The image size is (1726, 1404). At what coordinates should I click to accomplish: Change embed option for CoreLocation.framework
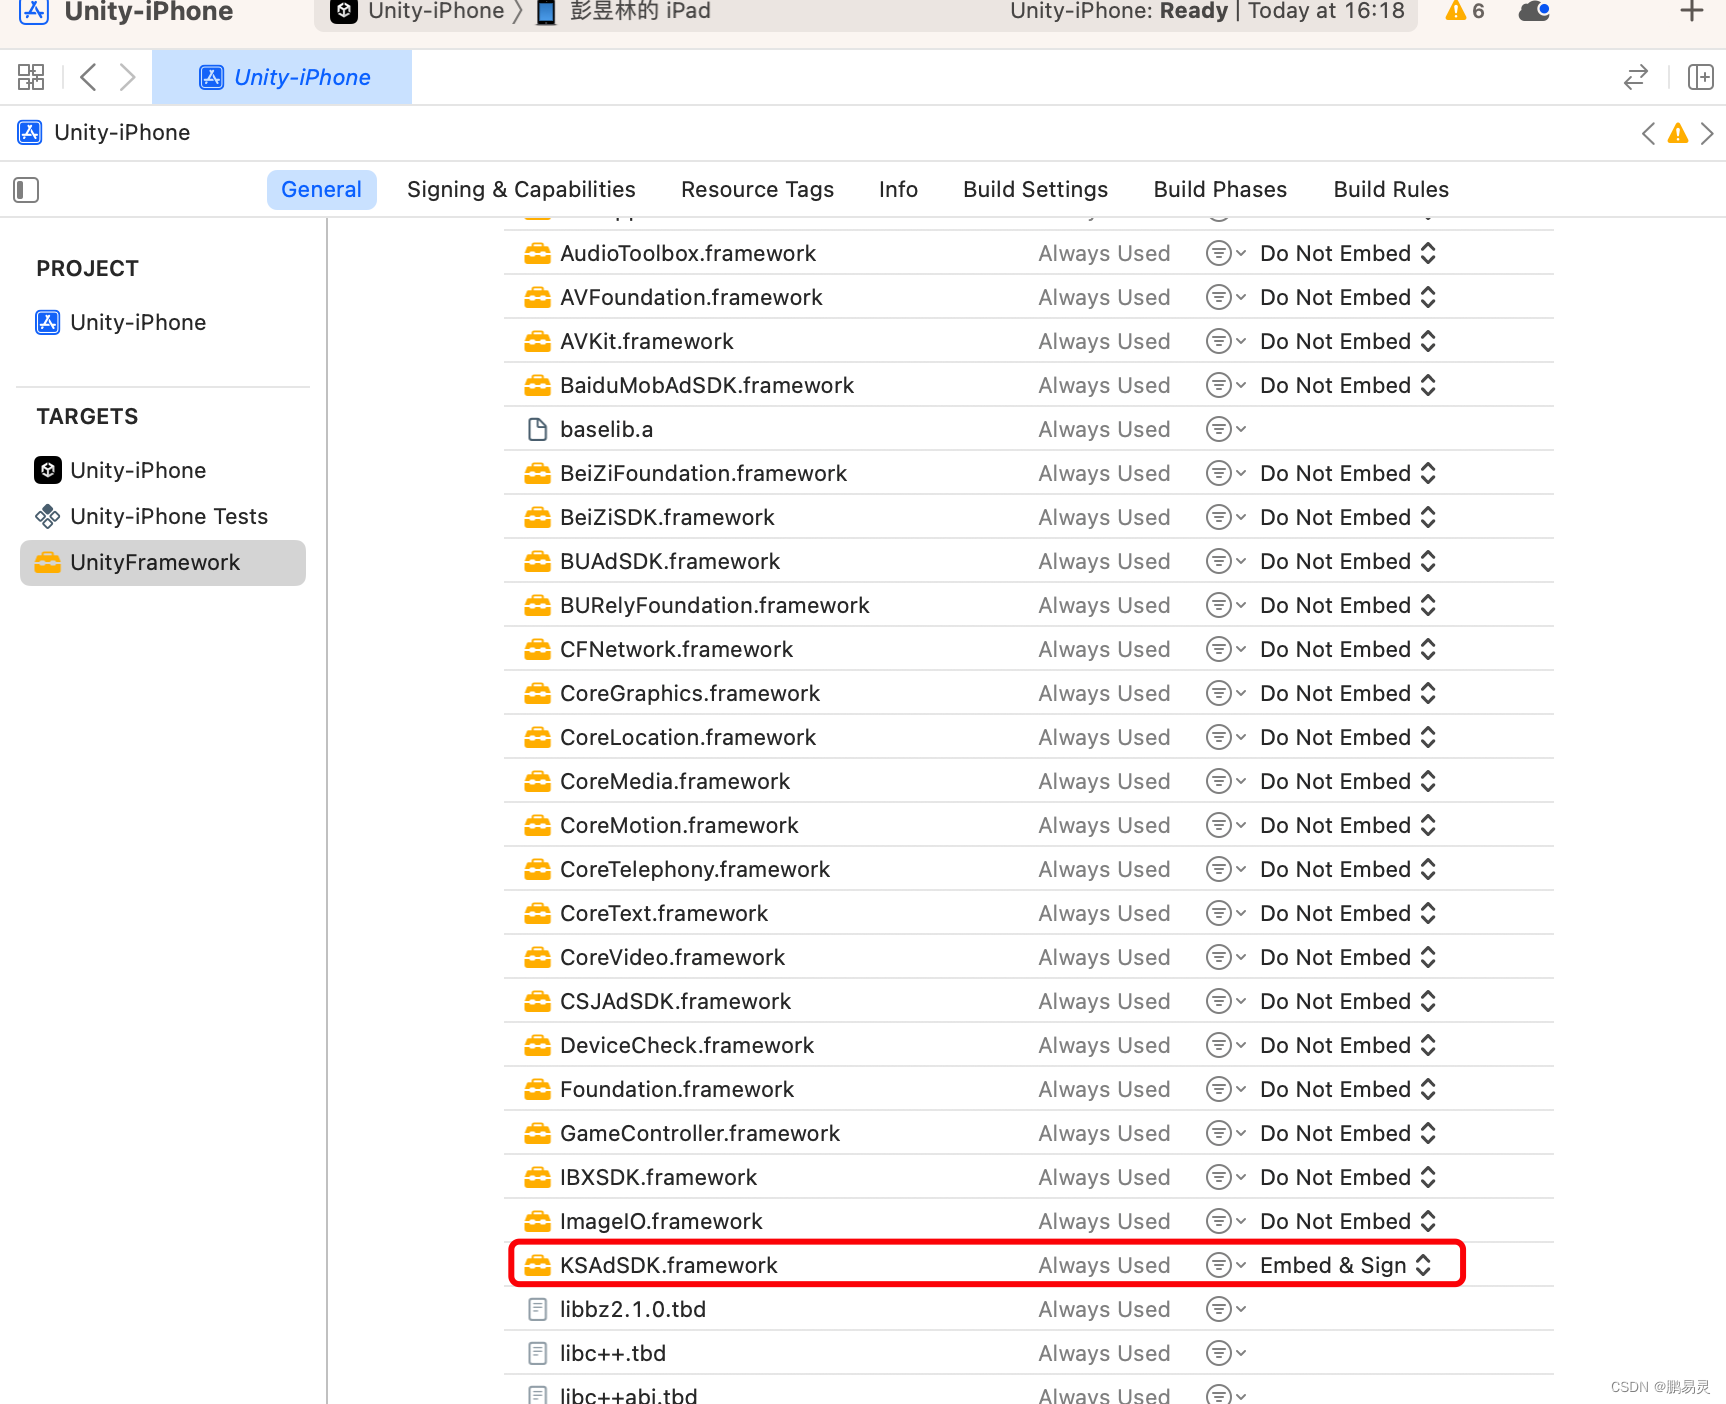[x=1348, y=737]
